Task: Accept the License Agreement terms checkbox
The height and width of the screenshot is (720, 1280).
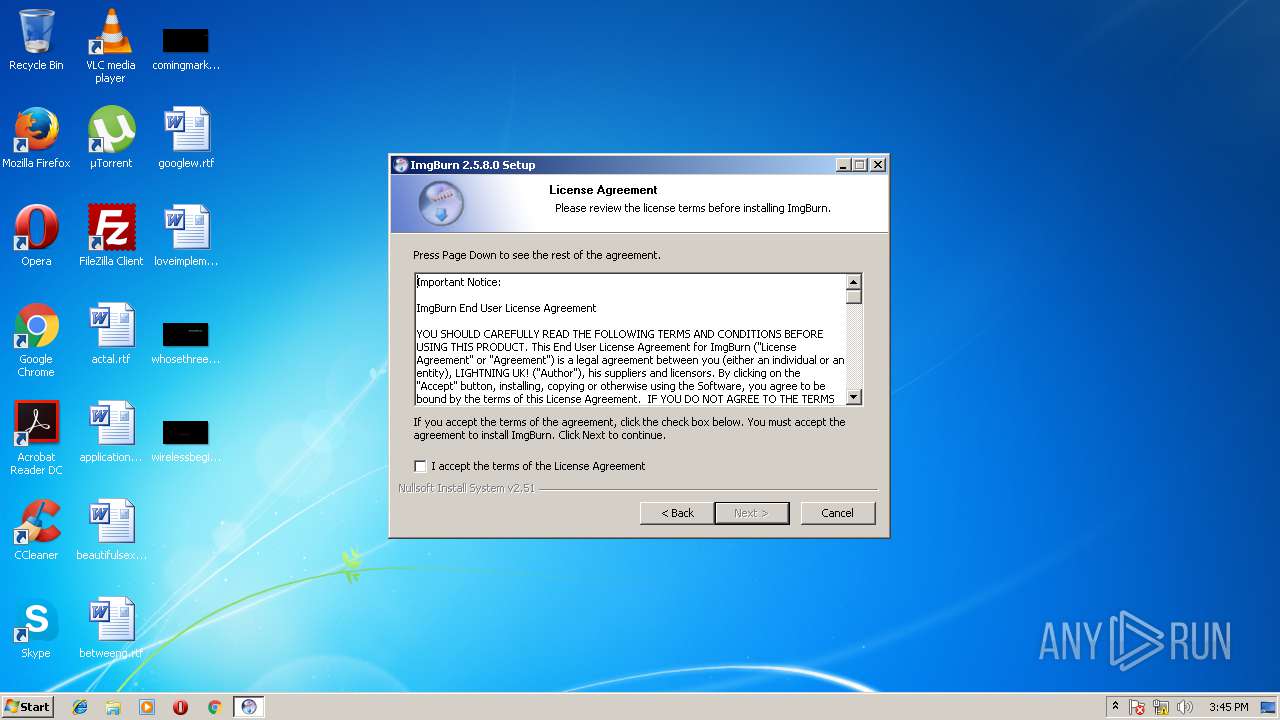Action: (x=420, y=466)
